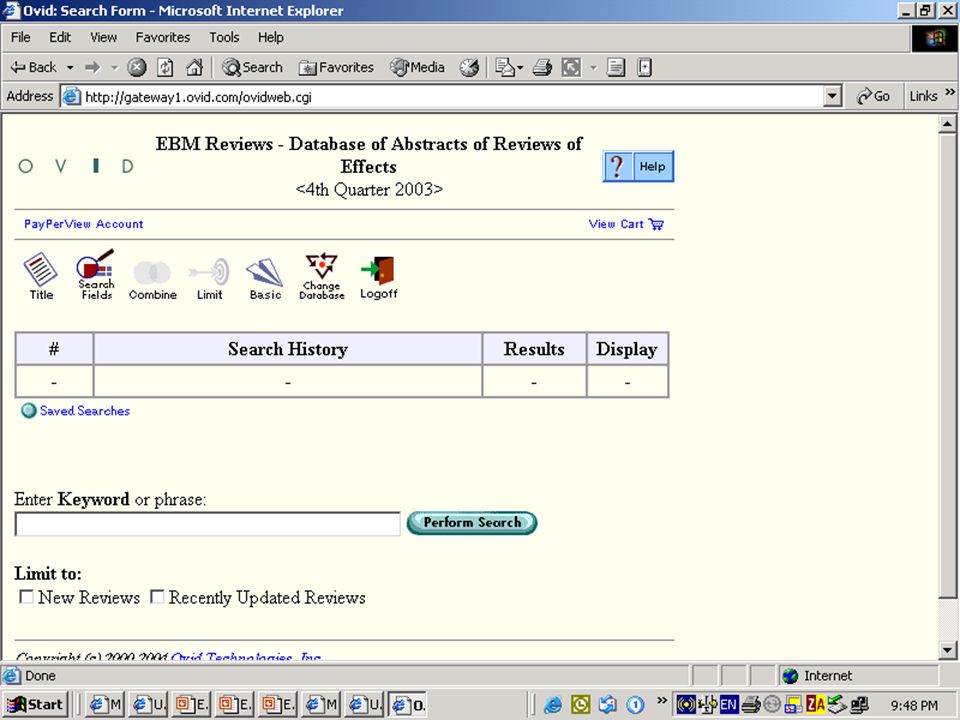The height and width of the screenshot is (720, 960).
Task: Open the Title search tool icon
Action: (x=40, y=276)
